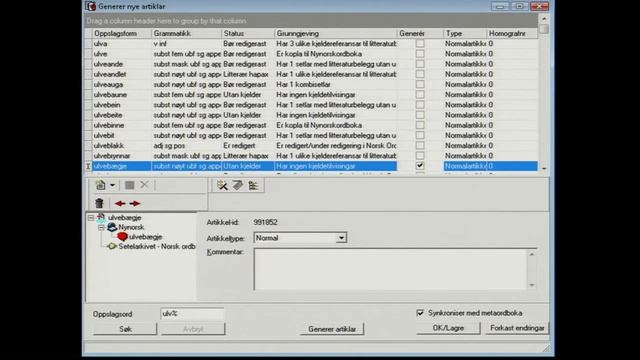Click the article grid scrollbar down arrow
Image resolution: width=640 pixels, height=360 pixels.
coord(544,168)
